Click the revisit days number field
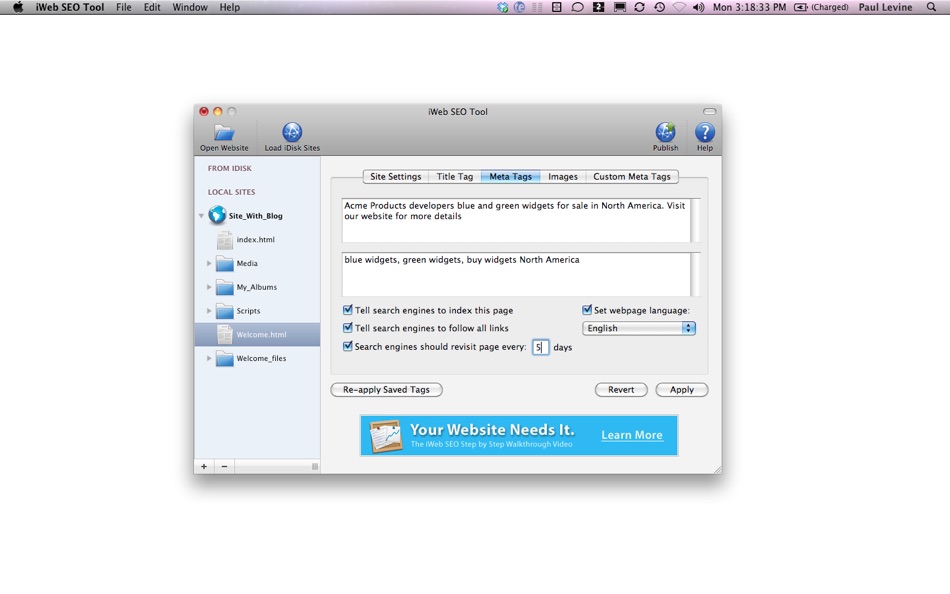This screenshot has width=950, height=594. click(540, 347)
